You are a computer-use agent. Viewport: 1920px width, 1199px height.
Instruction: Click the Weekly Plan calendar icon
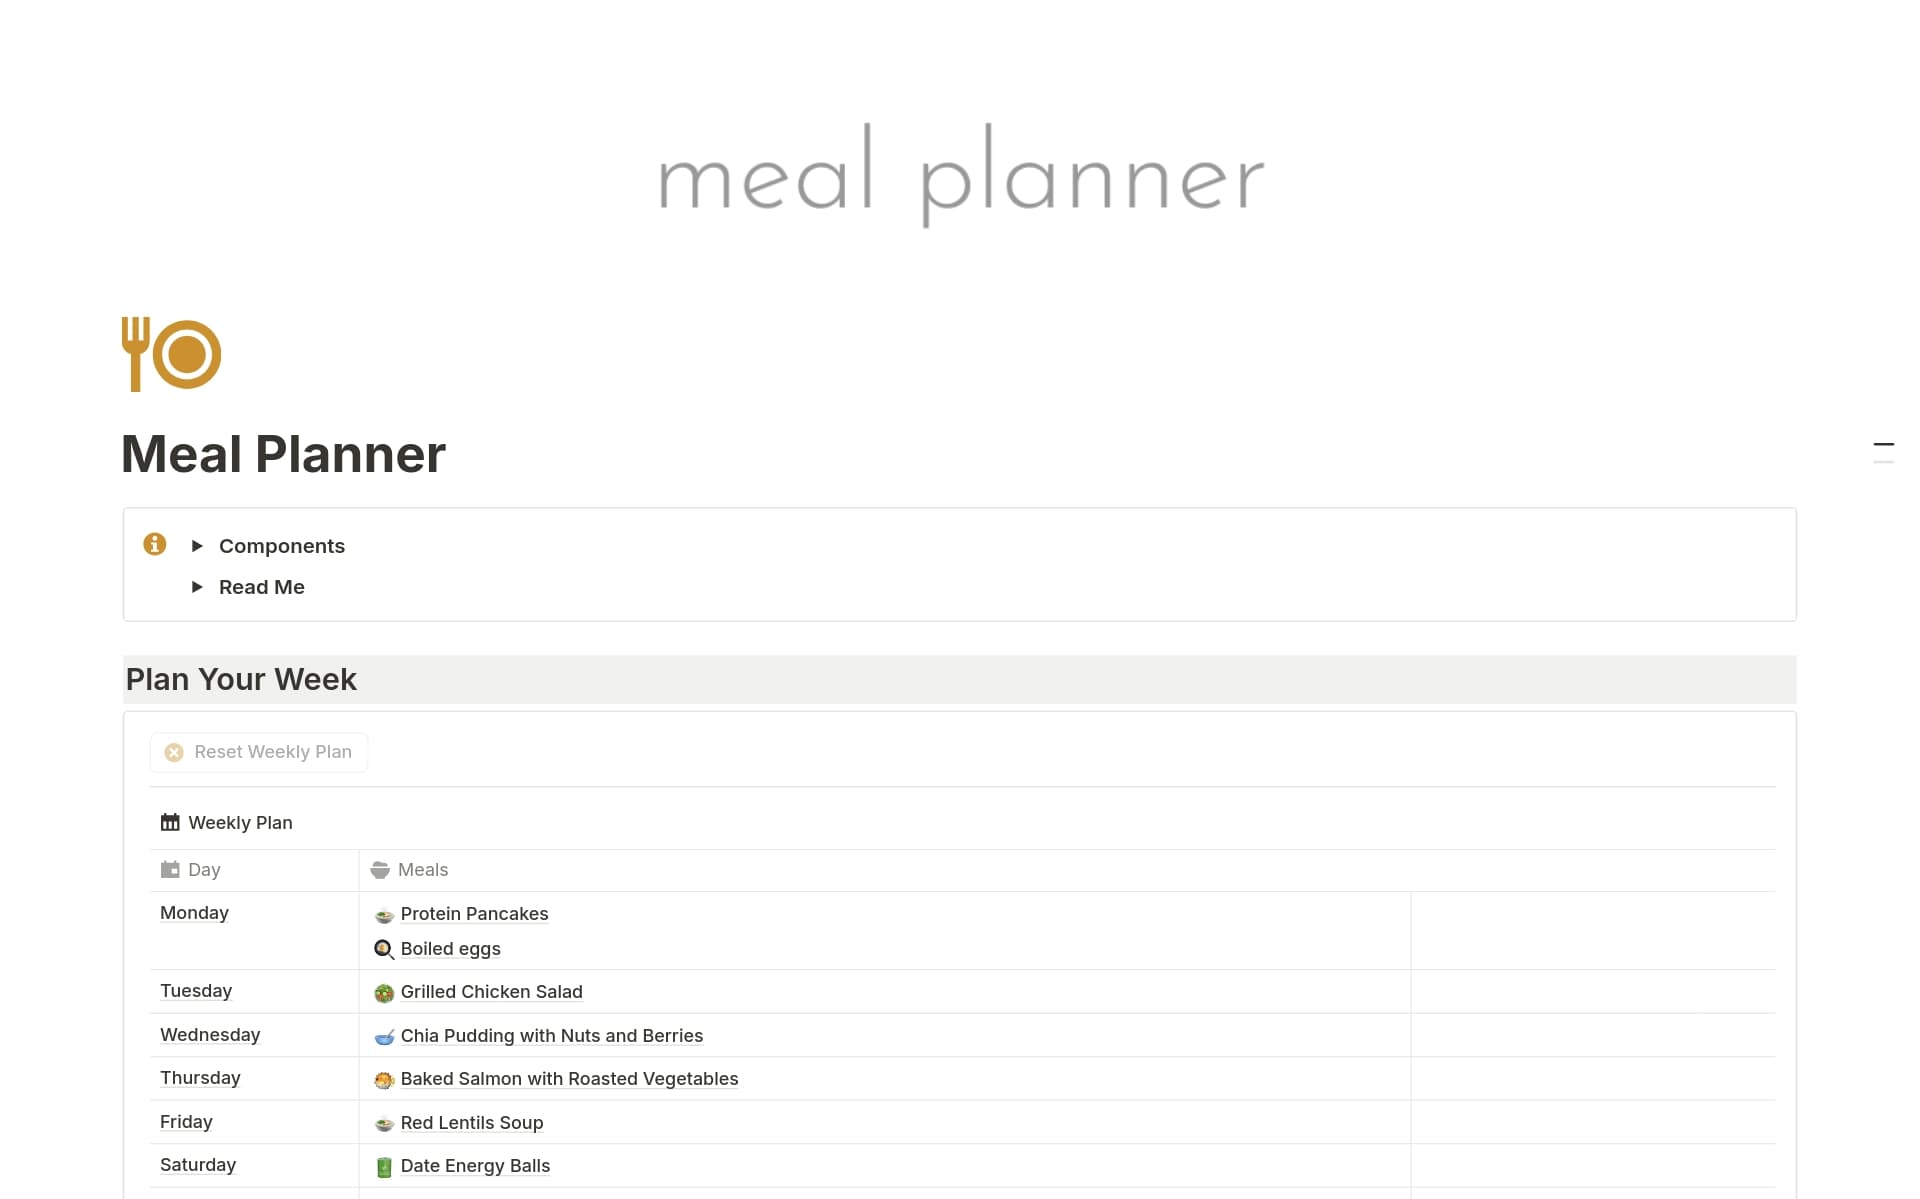click(170, 822)
